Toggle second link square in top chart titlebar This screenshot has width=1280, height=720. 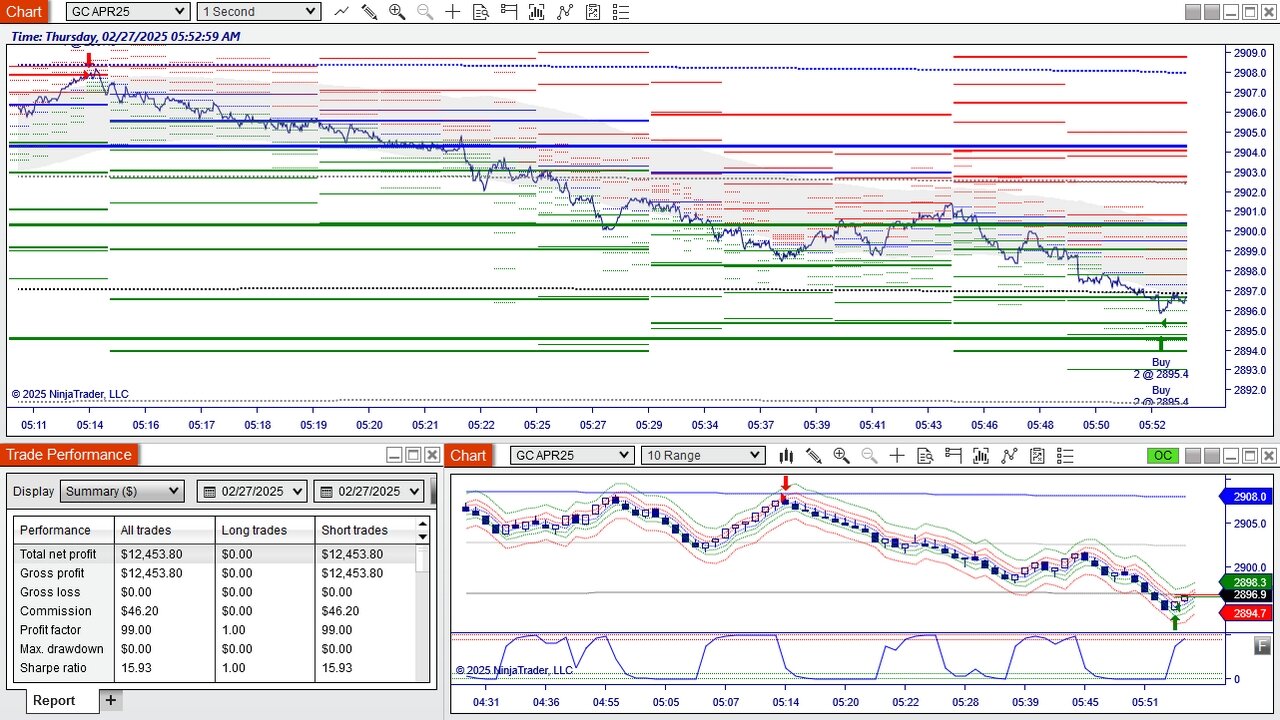[1212, 12]
